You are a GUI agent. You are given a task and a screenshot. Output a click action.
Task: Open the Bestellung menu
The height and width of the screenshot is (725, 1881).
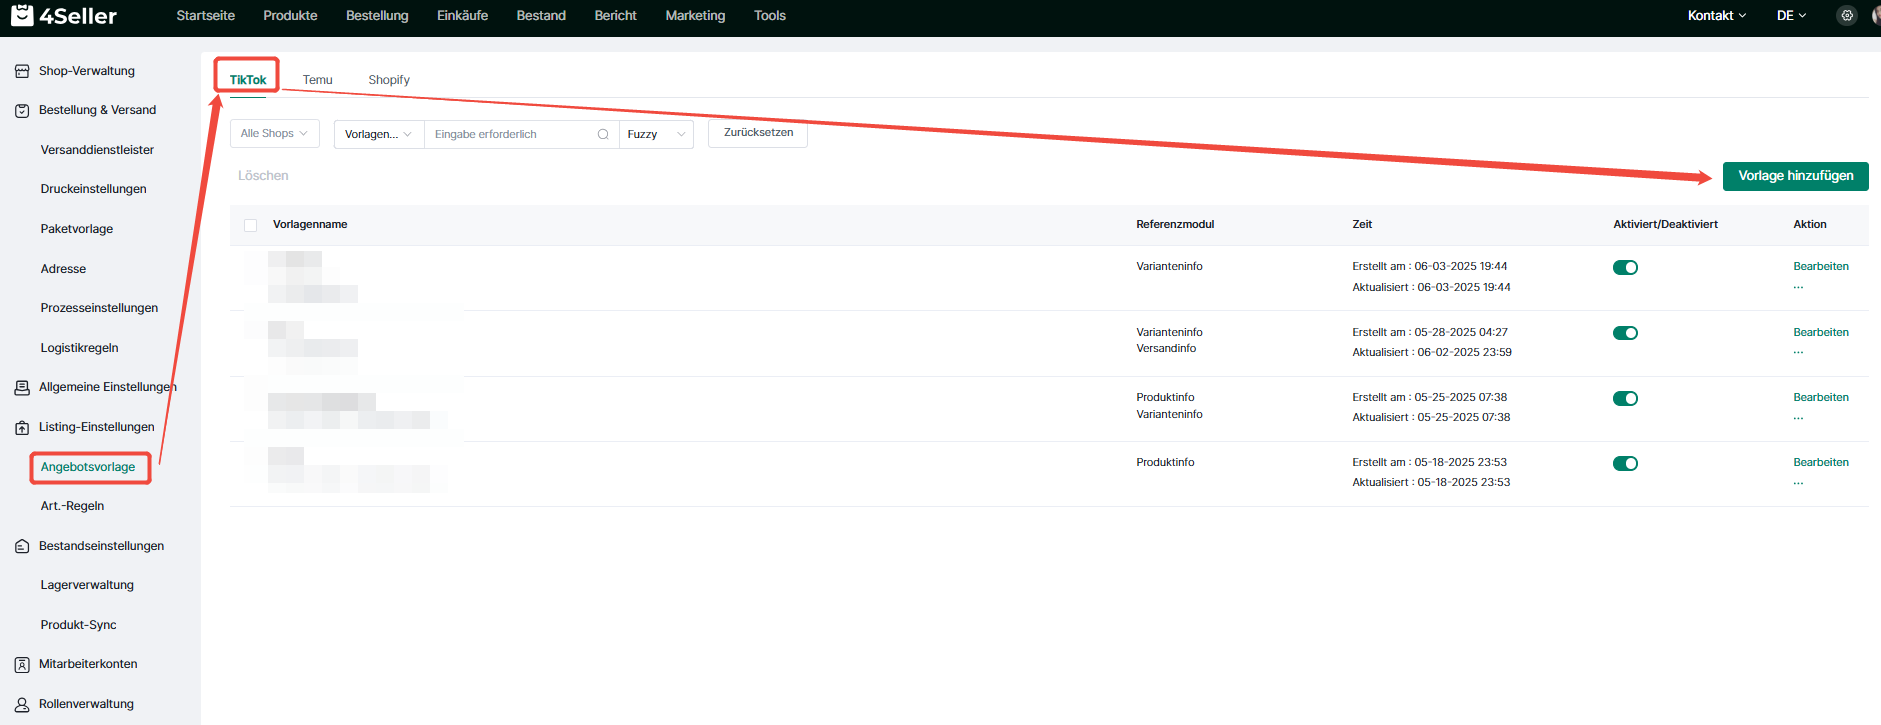coord(377,15)
